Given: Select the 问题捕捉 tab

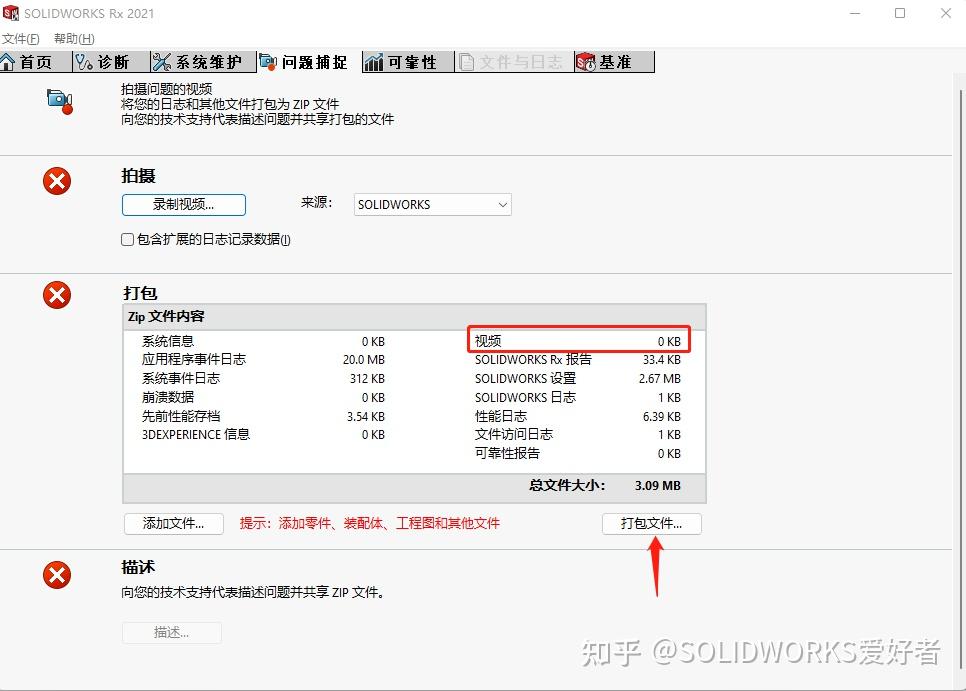Looking at the screenshot, I should tap(309, 62).
